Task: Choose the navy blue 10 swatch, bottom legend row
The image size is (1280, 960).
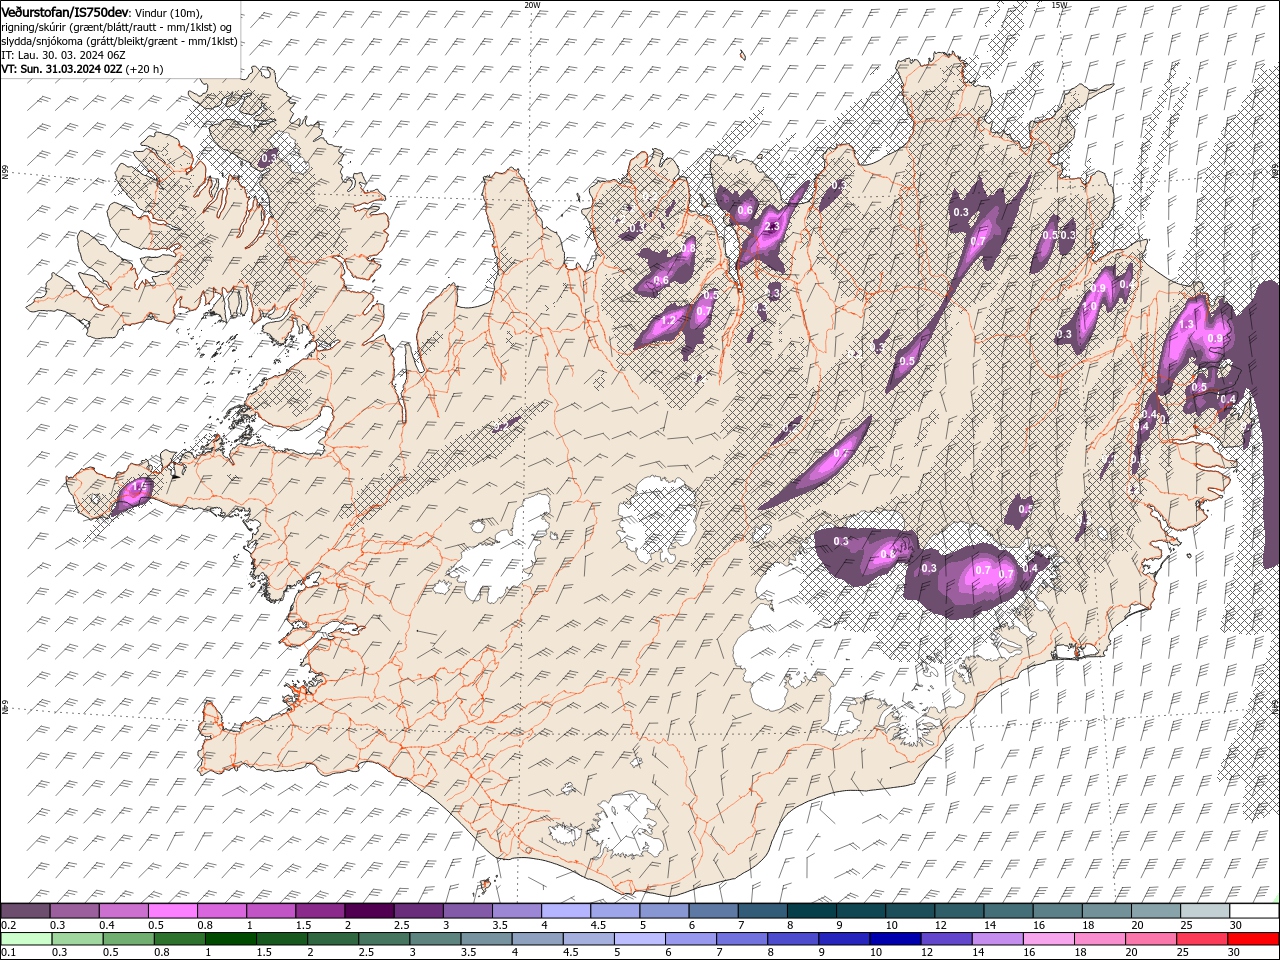Action: pos(894,939)
